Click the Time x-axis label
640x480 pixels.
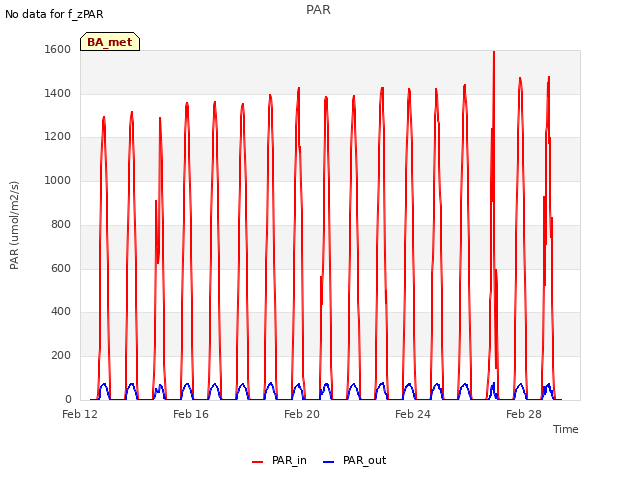pos(566,429)
